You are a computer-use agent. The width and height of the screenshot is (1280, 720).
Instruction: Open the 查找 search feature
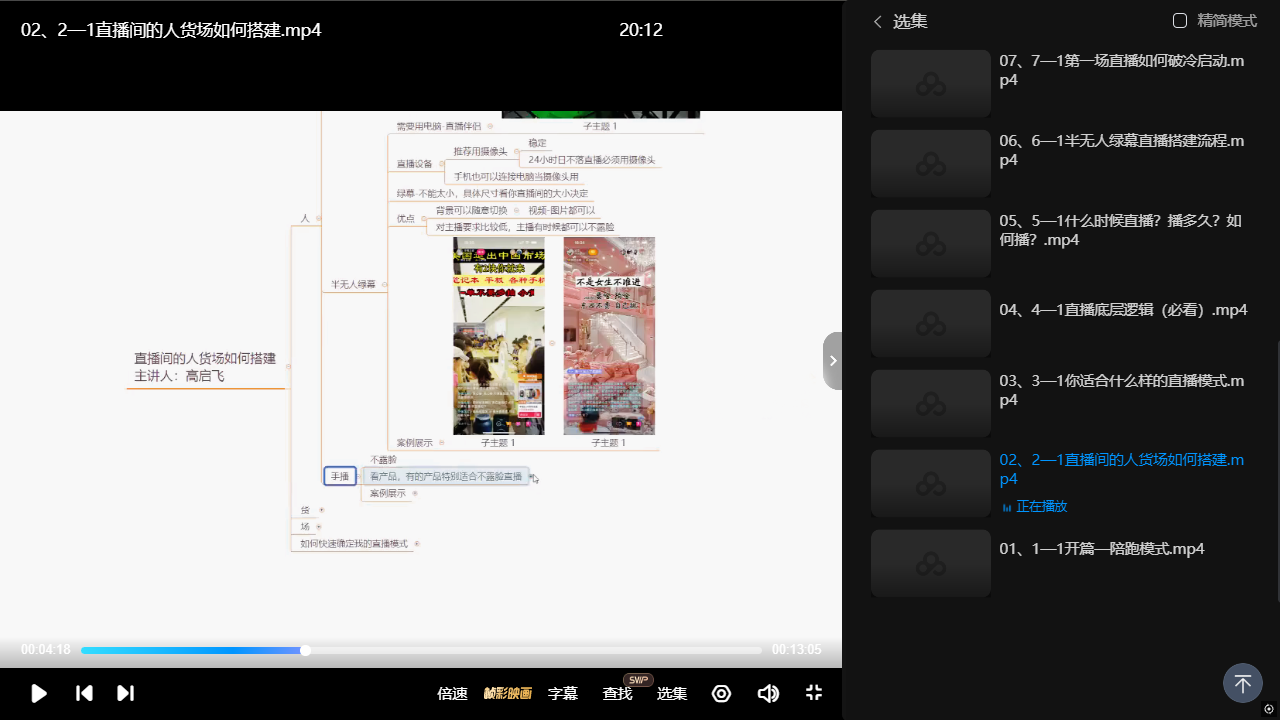pyautogui.click(x=617, y=693)
